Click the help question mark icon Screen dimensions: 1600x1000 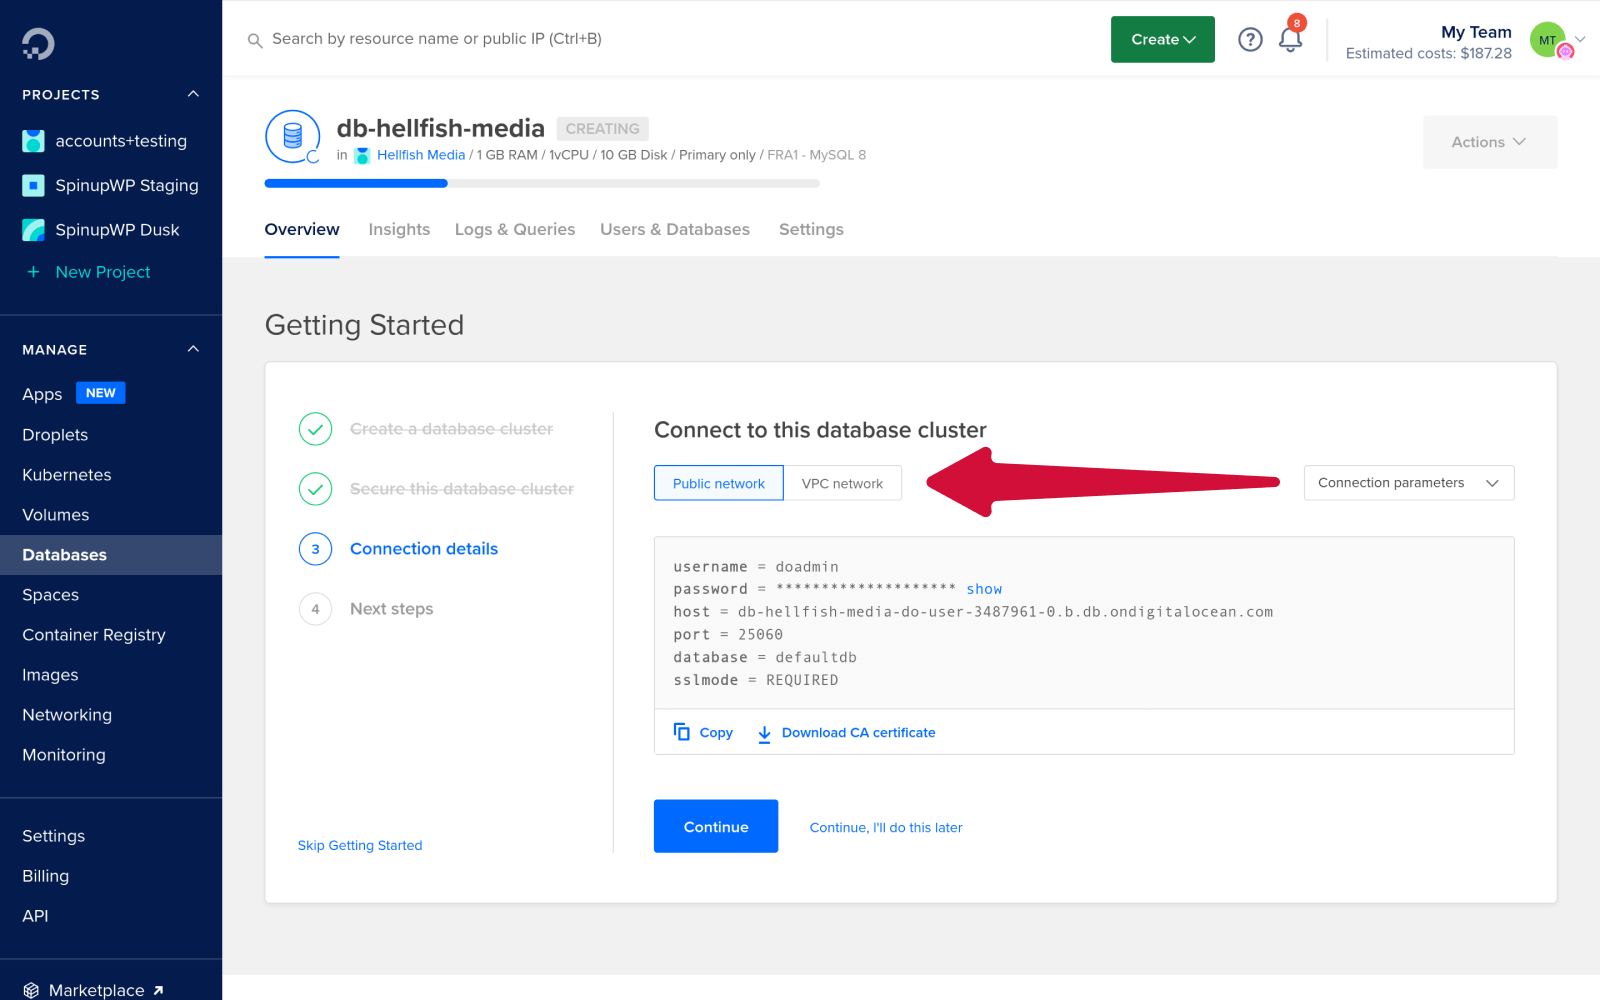(x=1250, y=39)
